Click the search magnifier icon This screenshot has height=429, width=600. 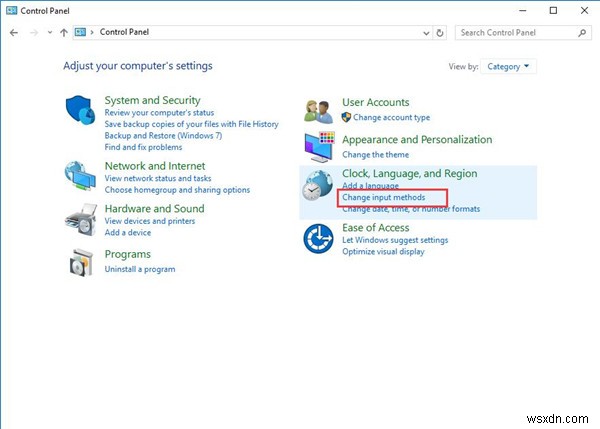click(x=582, y=33)
